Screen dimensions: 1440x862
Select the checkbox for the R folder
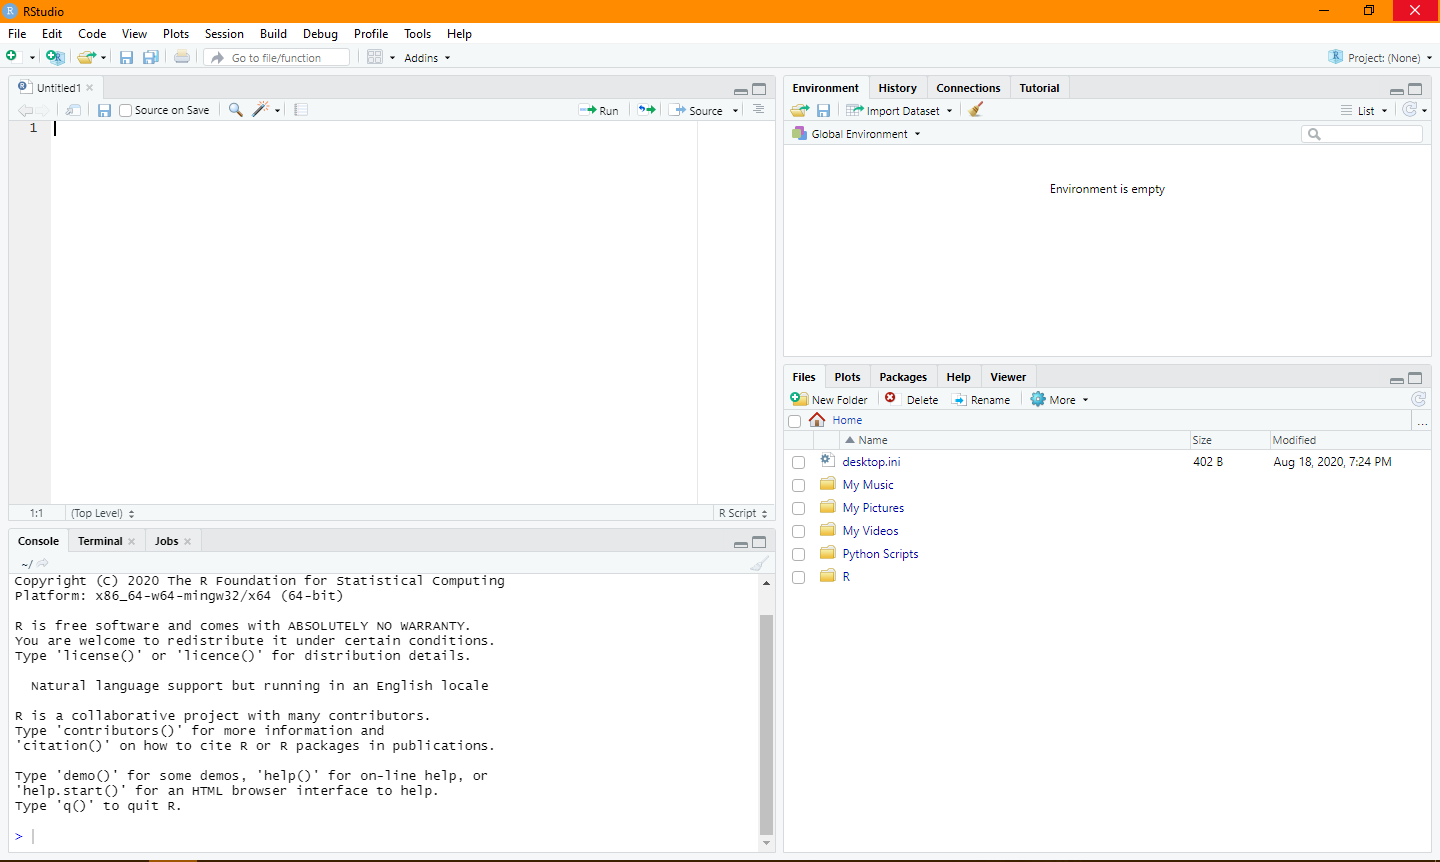pos(798,577)
